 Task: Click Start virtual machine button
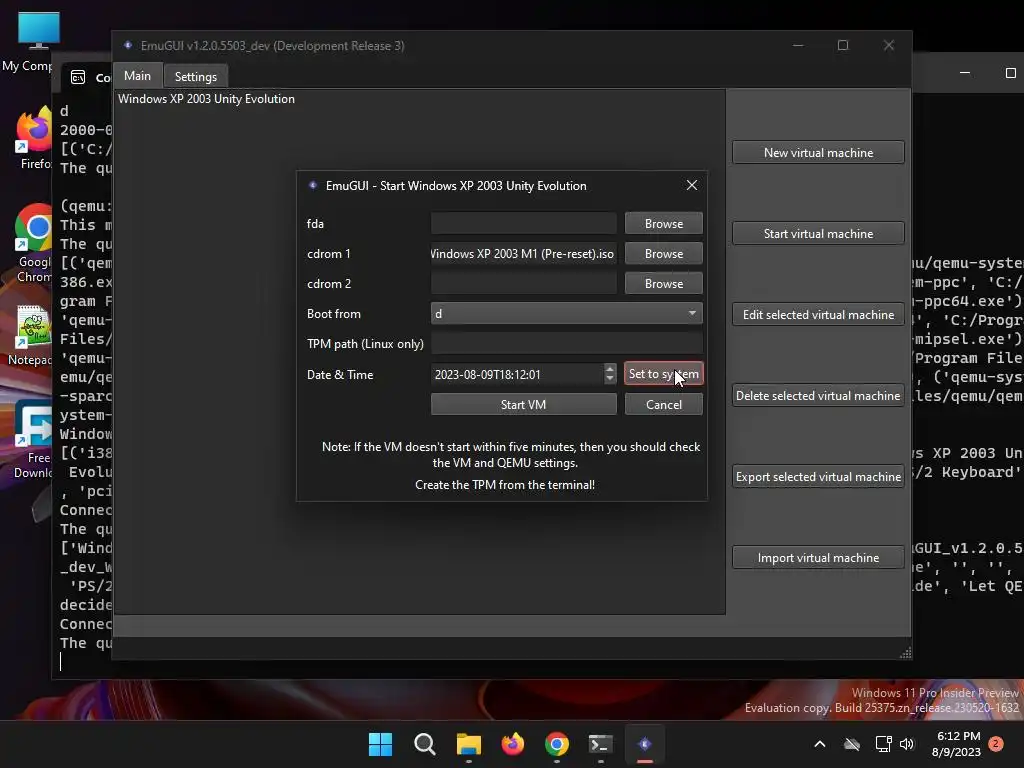[x=818, y=233]
